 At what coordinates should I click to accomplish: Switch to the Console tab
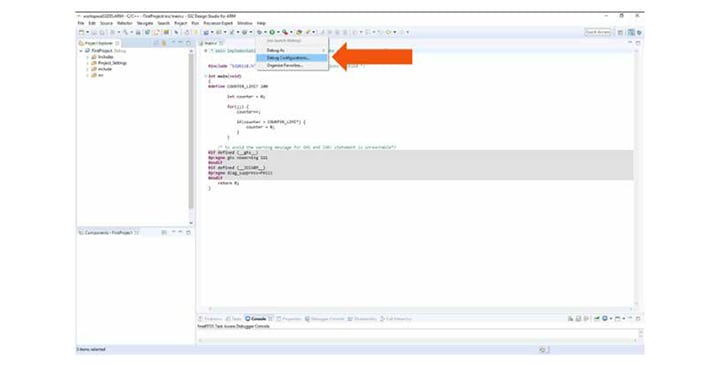point(256,319)
